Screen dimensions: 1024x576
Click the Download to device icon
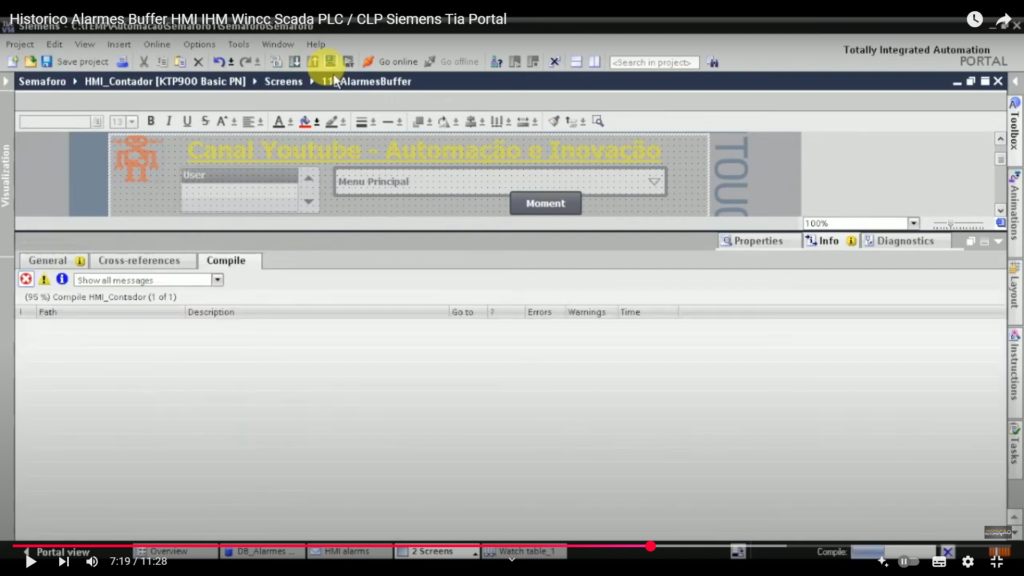point(295,62)
